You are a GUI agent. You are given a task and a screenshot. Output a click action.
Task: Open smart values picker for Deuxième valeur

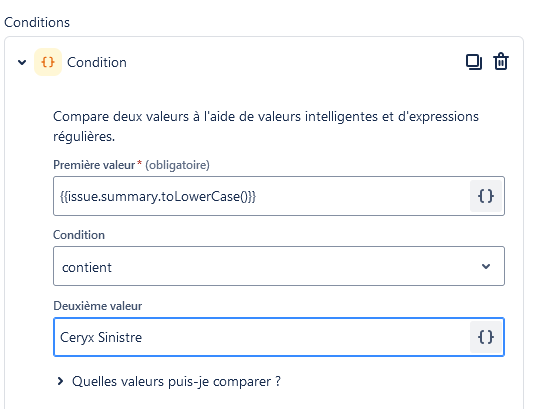tap(486, 337)
